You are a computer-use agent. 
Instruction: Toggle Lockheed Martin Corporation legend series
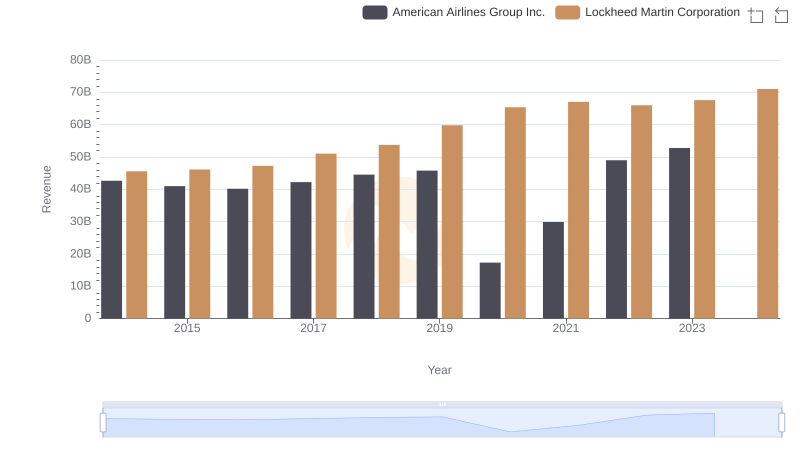click(x=647, y=12)
